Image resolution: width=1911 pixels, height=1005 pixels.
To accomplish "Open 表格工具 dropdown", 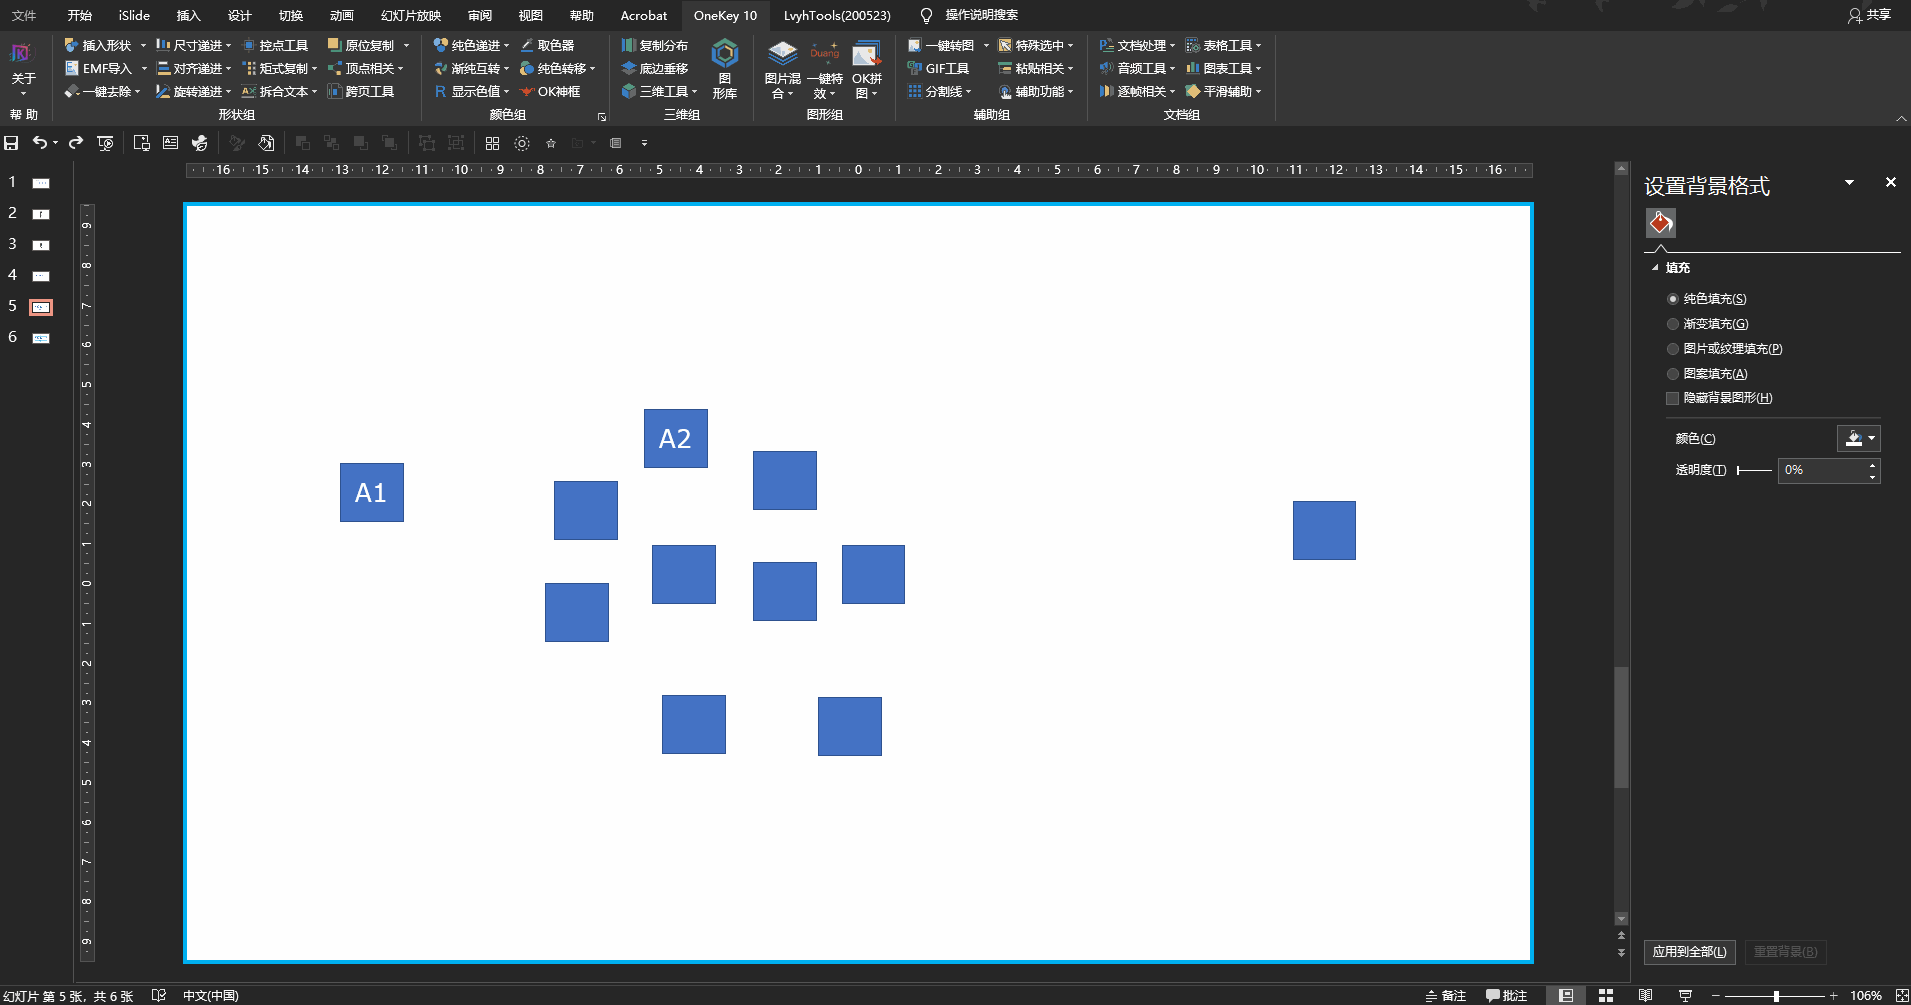I will click(1223, 46).
